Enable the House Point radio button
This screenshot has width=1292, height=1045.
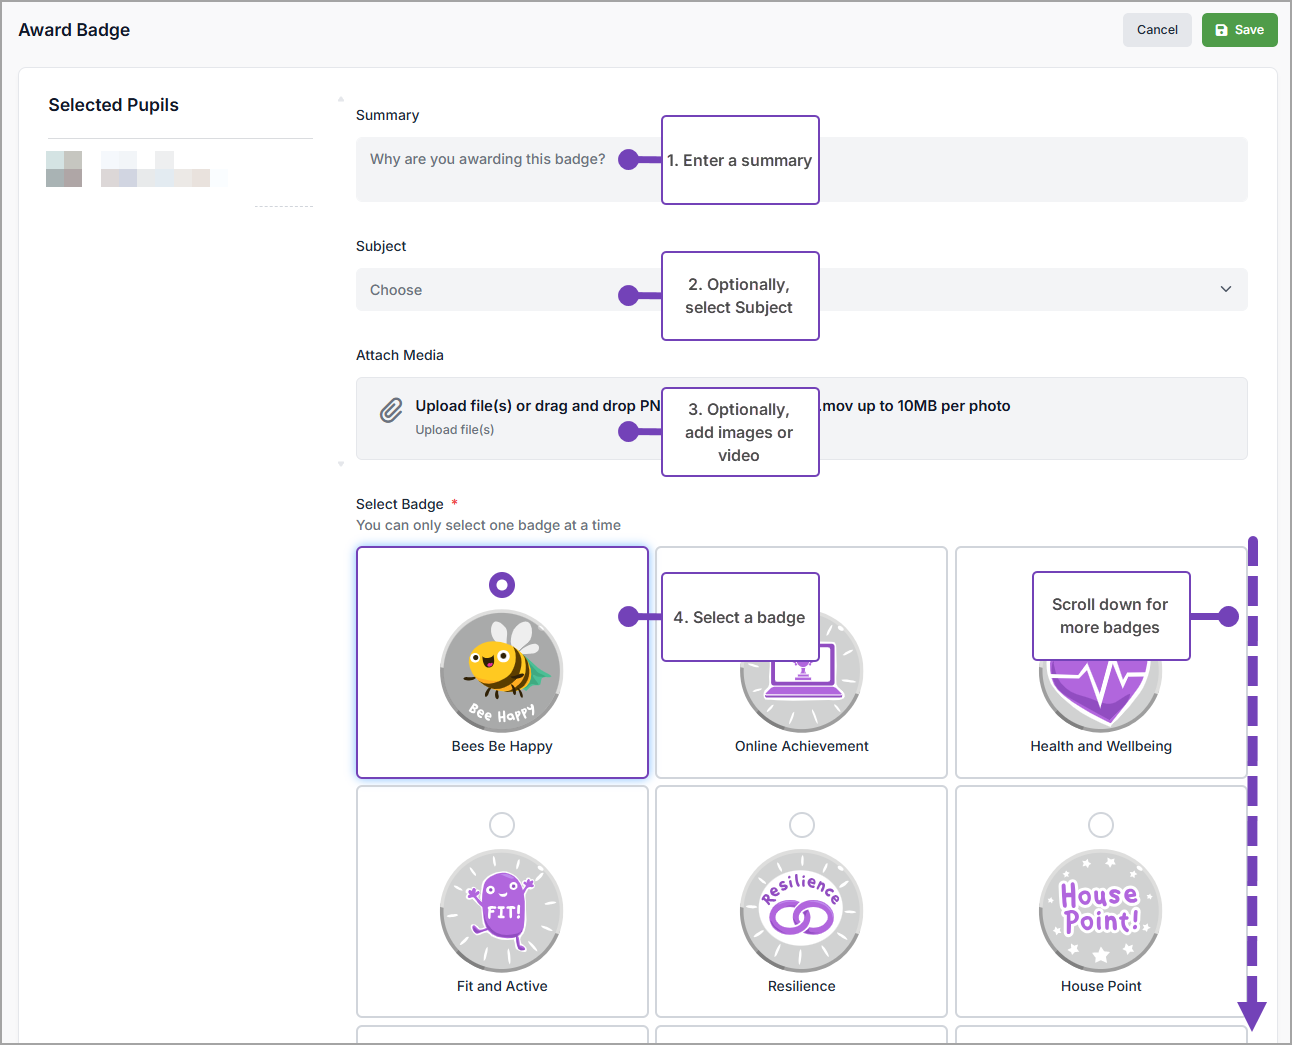1100,825
